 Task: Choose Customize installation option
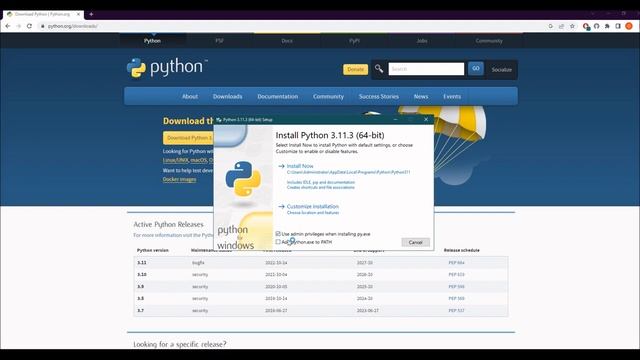click(313, 207)
